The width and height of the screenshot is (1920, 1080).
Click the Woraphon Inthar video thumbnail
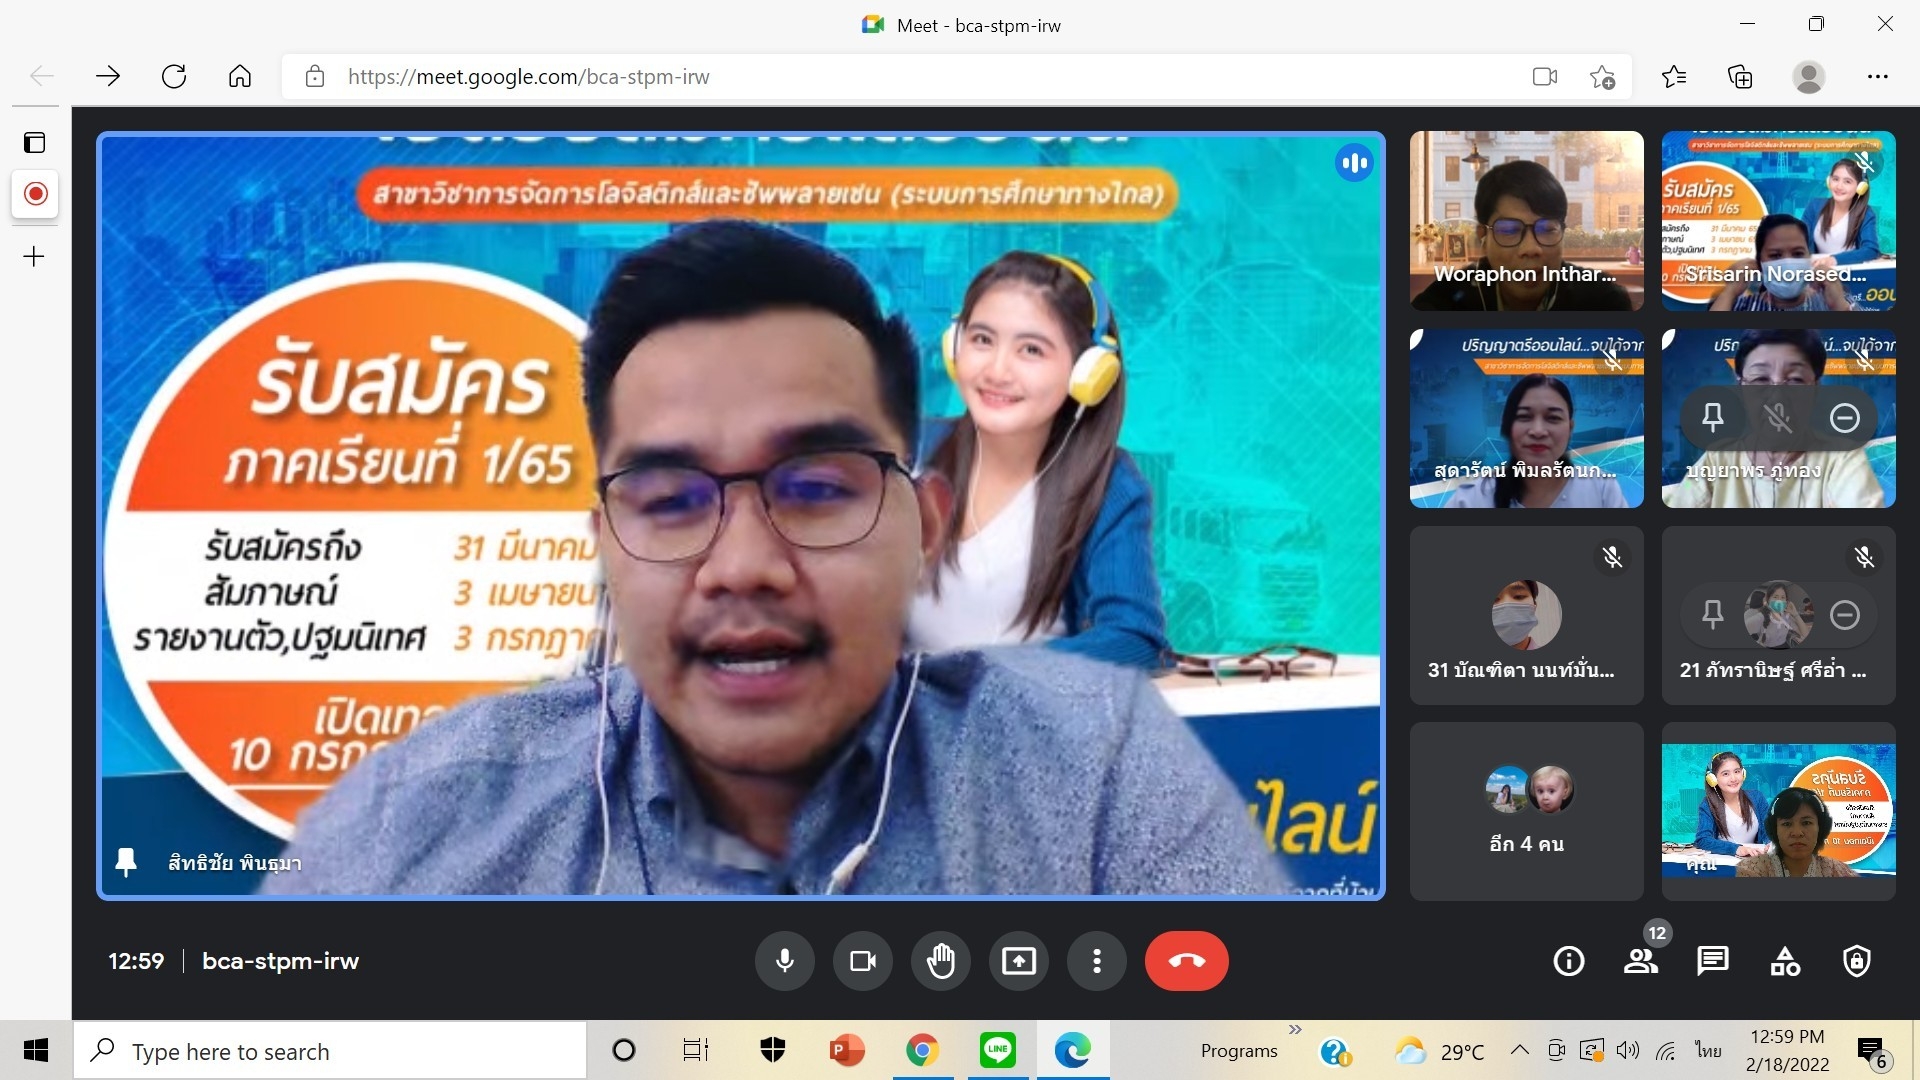click(x=1526, y=220)
